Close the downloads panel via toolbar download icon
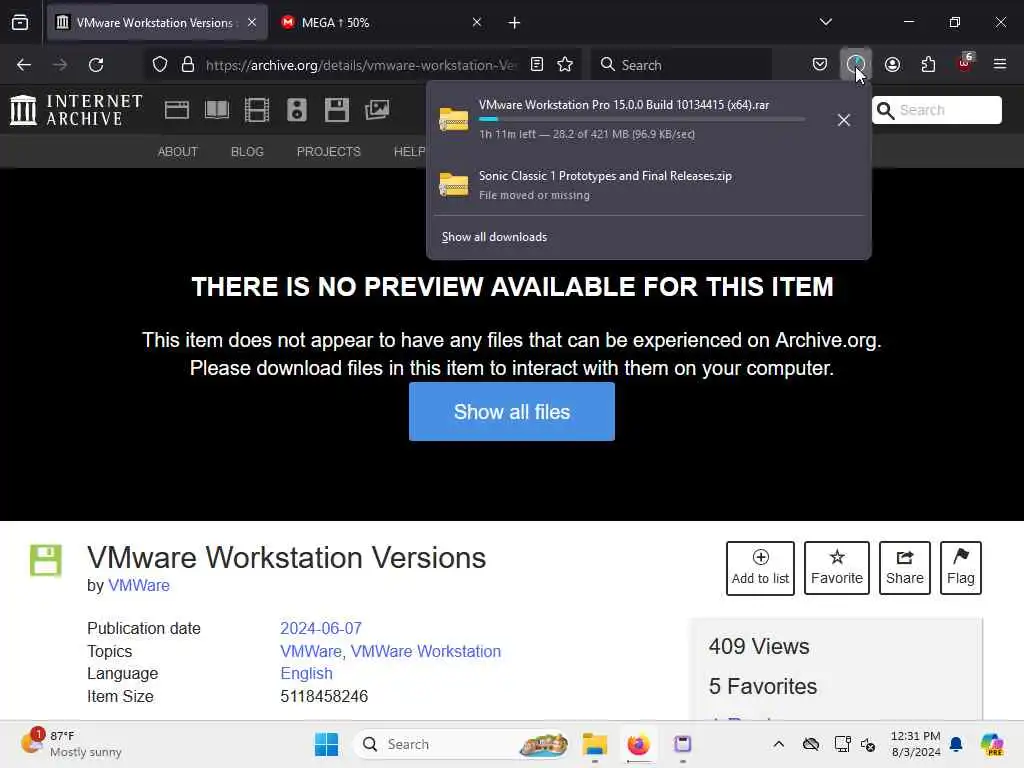The width and height of the screenshot is (1024, 768). (856, 65)
